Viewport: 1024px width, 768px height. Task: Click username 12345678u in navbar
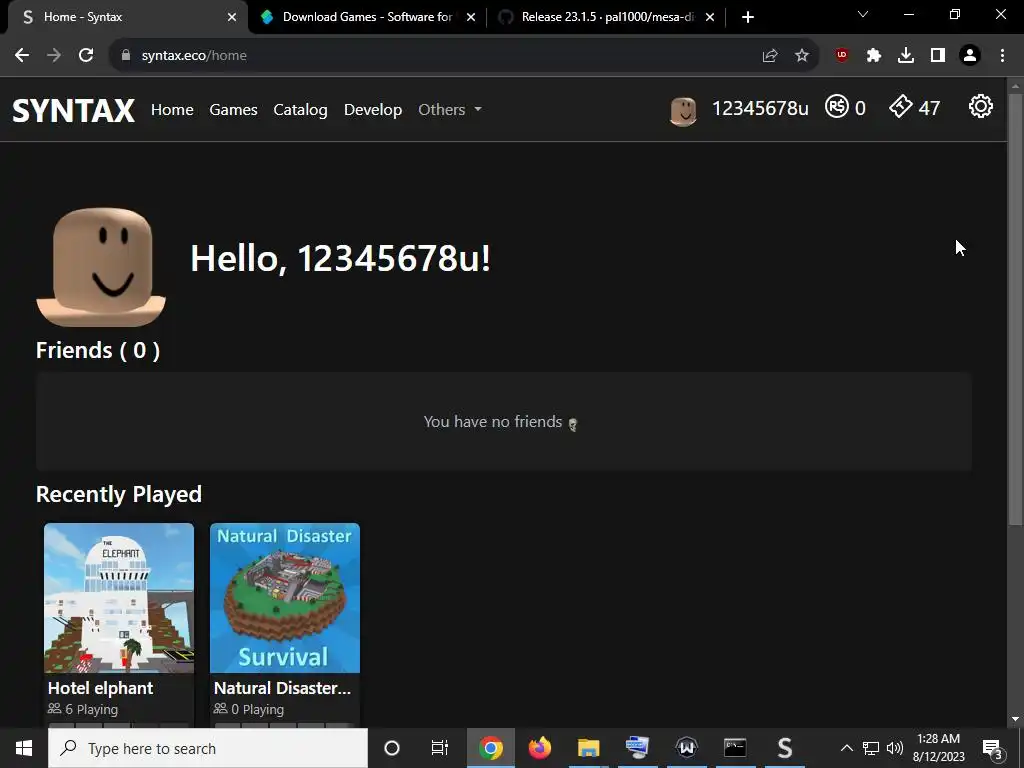pyautogui.click(x=760, y=108)
